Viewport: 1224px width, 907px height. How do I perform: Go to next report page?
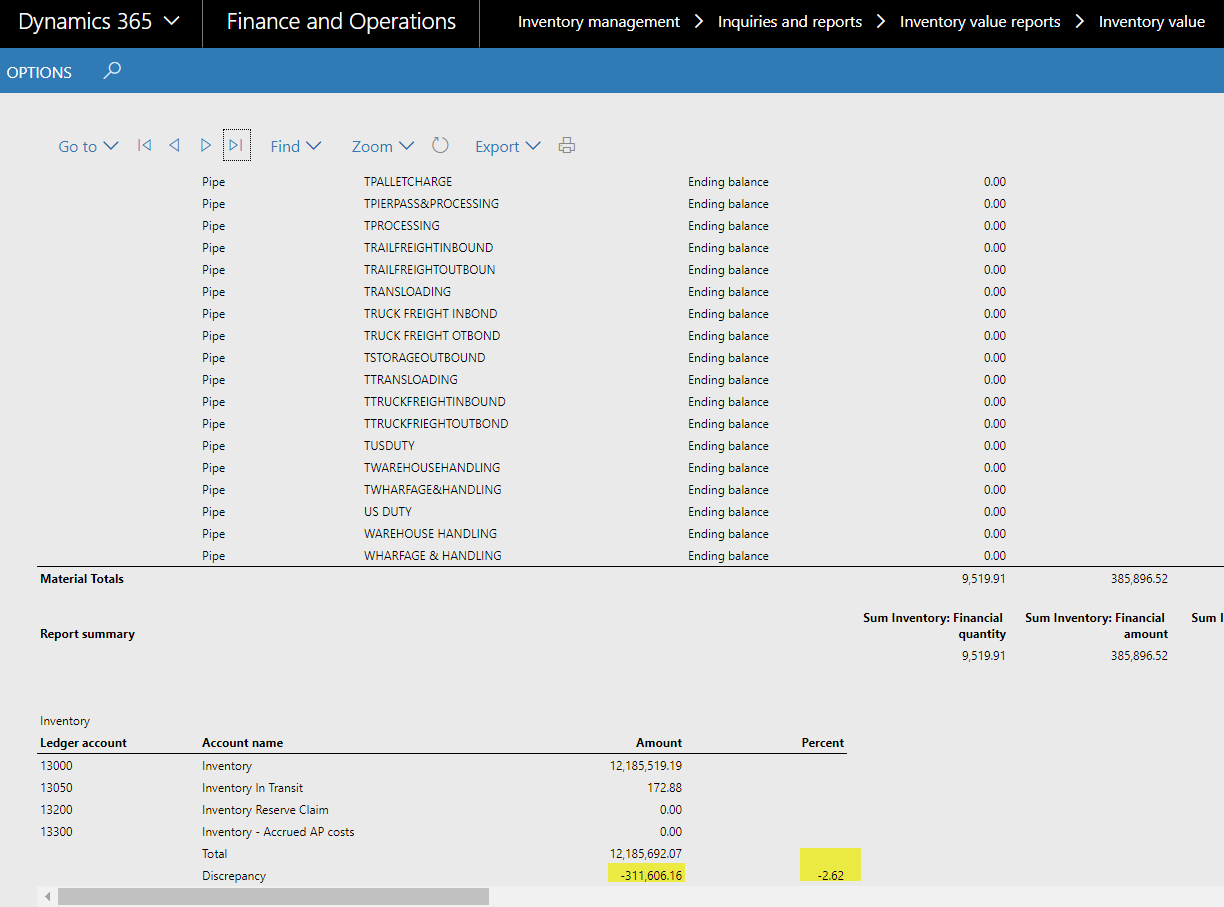click(205, 146)
